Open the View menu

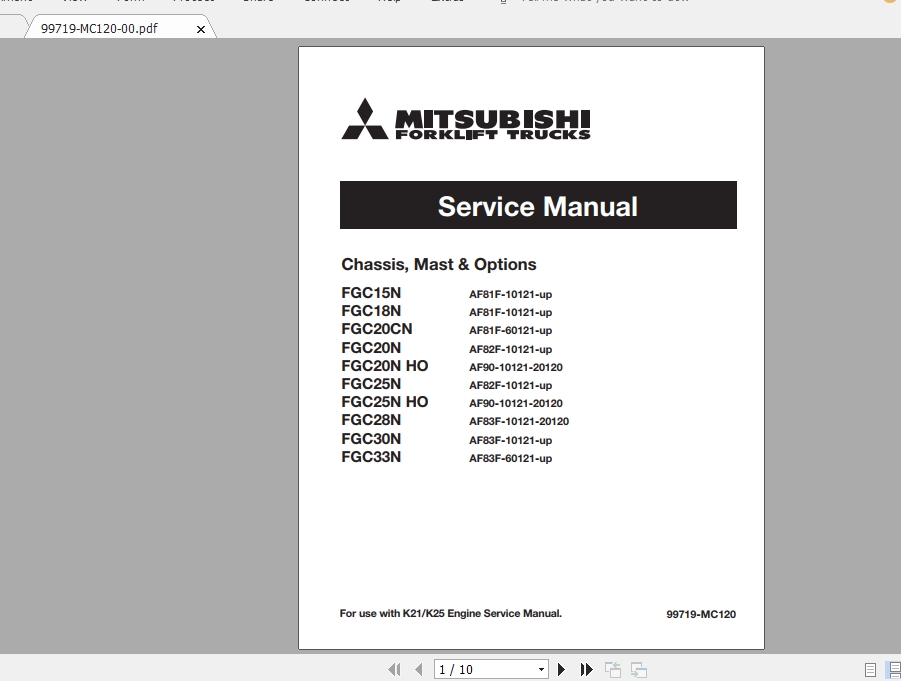[x=75, y=2]
